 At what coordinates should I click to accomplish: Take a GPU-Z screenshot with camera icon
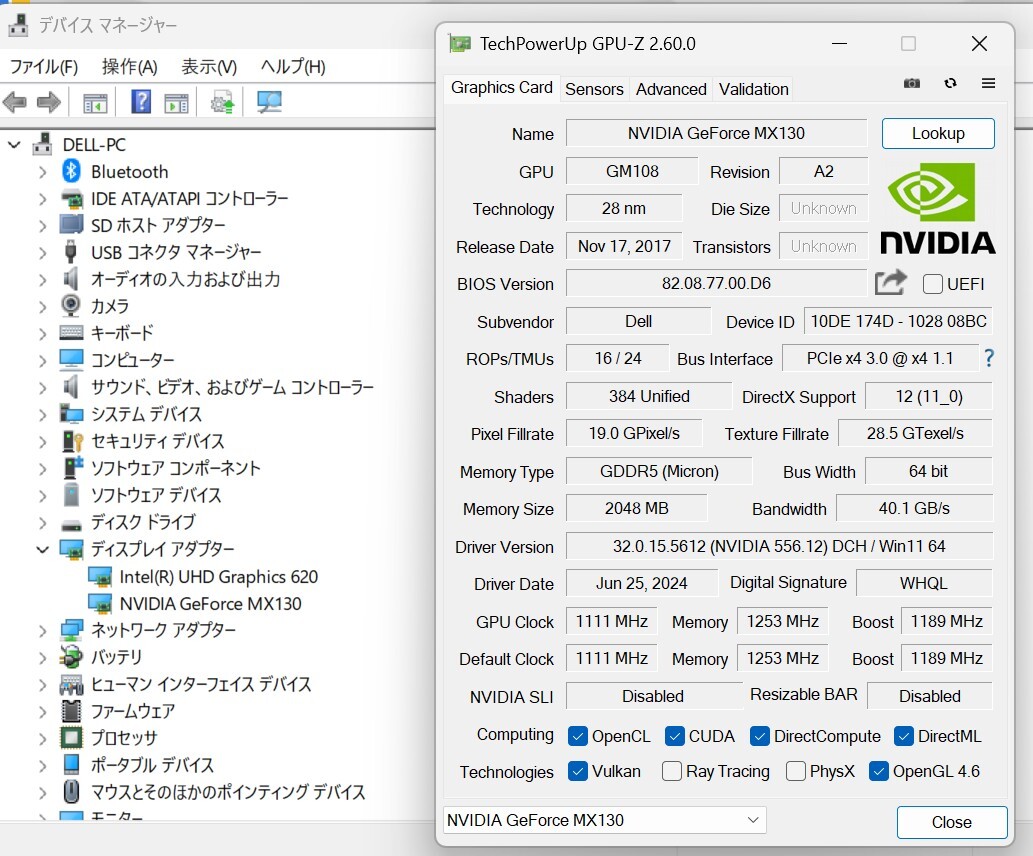tap(912, 83)
